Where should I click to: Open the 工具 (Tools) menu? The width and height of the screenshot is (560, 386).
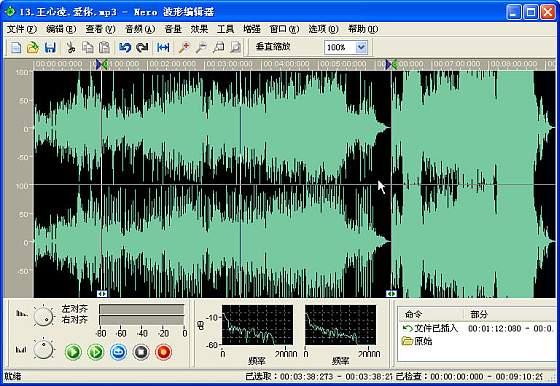[x=225, y=29]
